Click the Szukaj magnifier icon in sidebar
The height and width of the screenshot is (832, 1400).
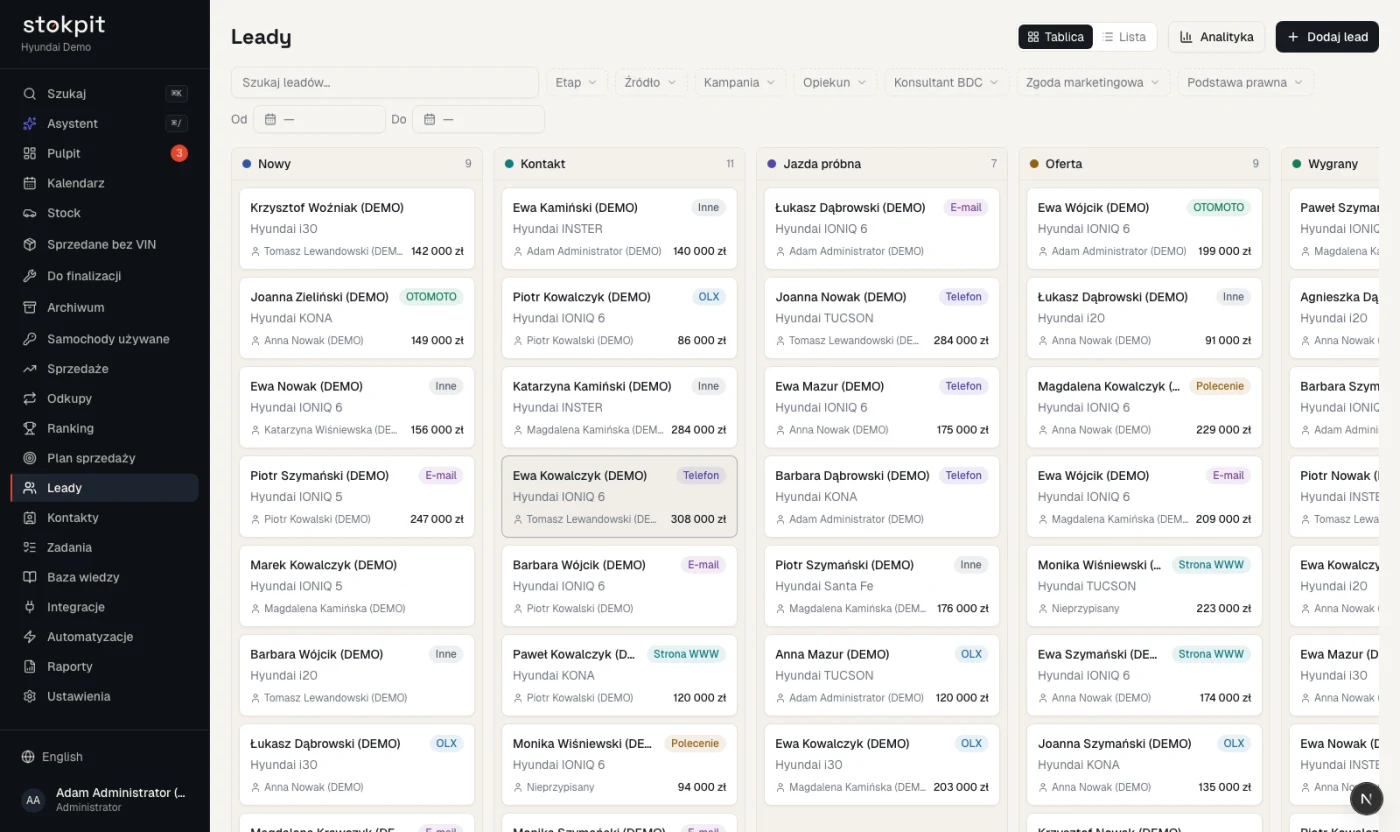click(x=29, y=94)
